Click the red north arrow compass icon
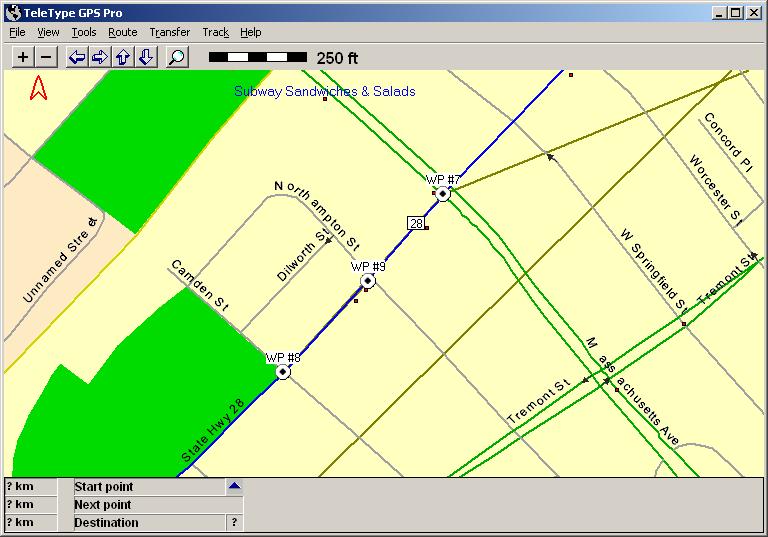 (x=39, y=88)
